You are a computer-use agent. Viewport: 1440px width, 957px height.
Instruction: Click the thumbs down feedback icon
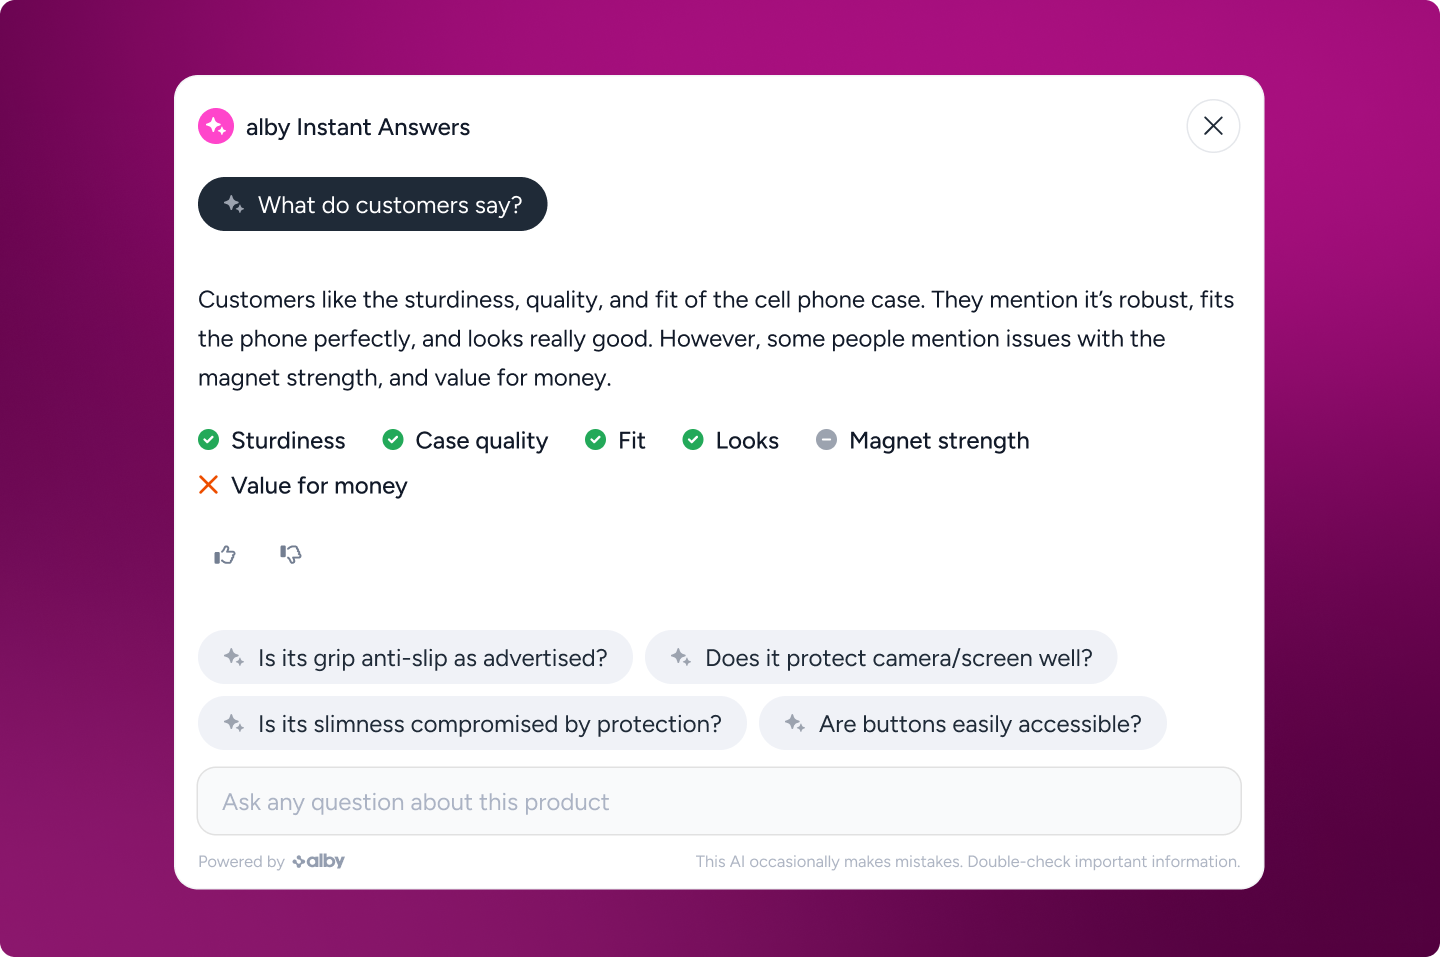tap(291, 554)
